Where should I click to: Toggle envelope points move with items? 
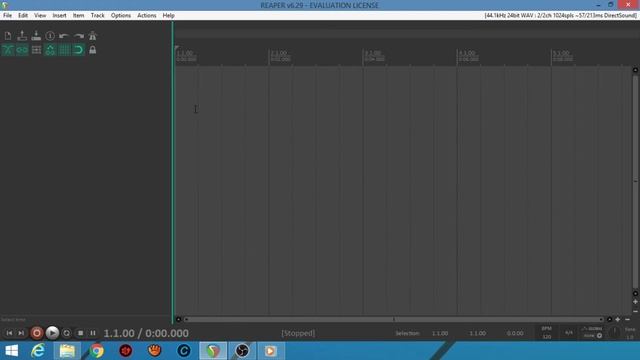pos(50,50)
